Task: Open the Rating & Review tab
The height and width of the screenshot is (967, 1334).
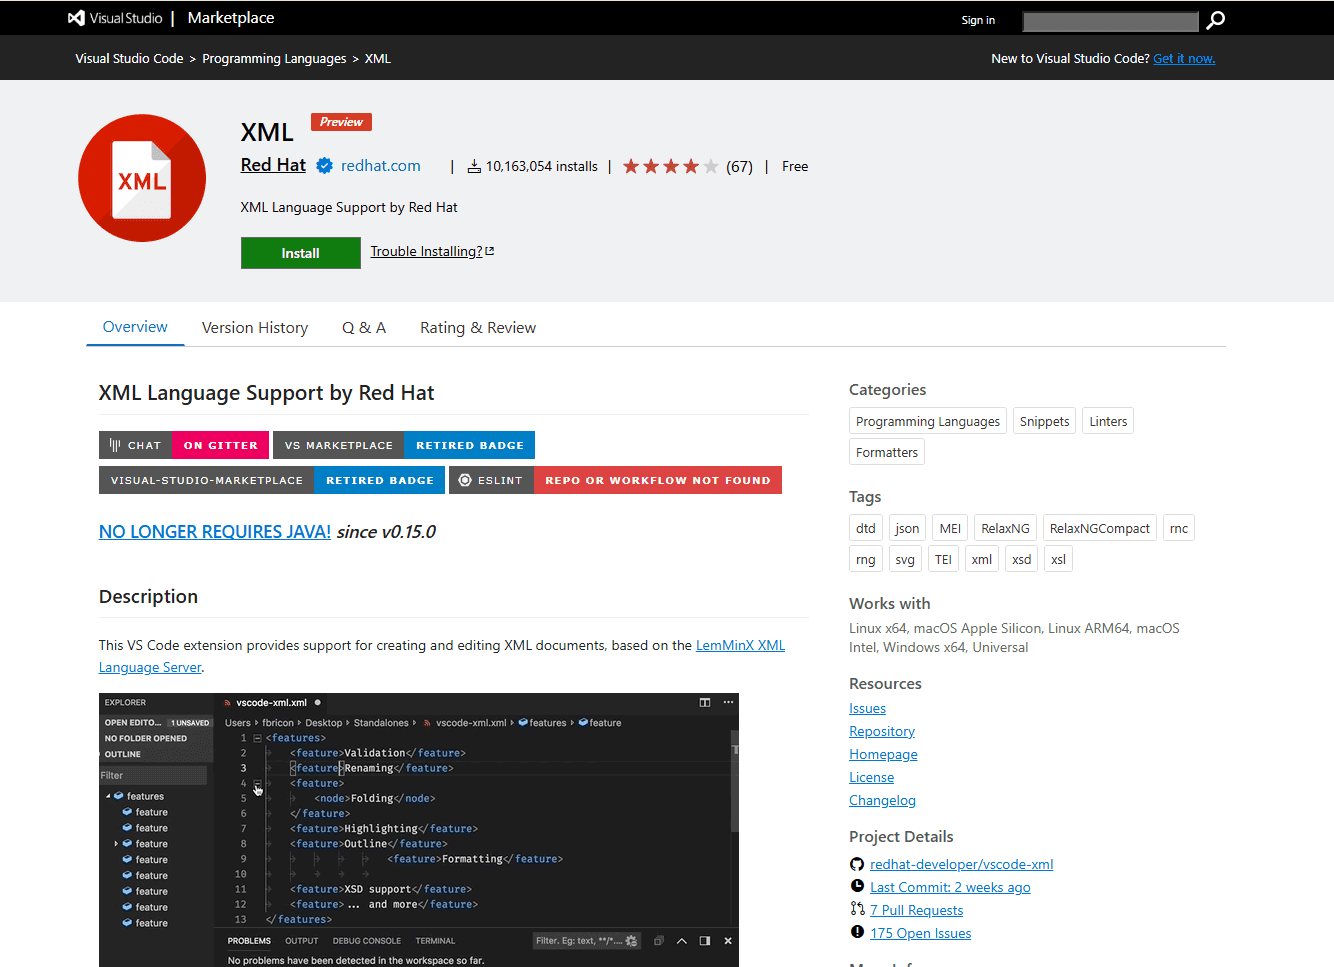Action: pos(478,328)
